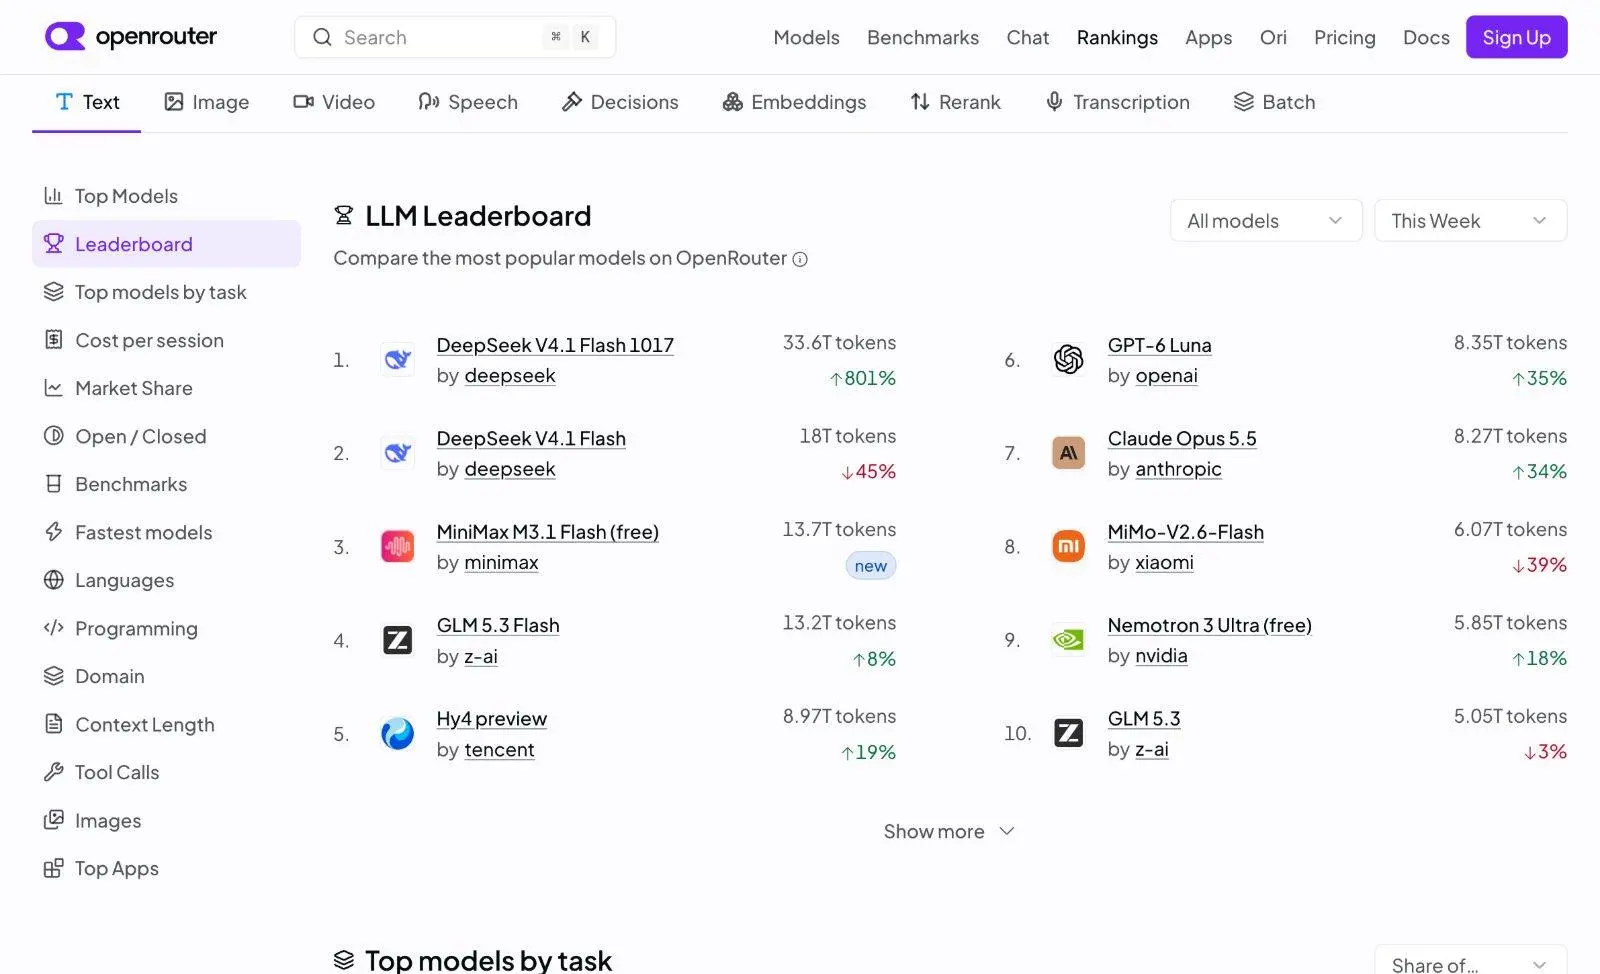Viewport: 1600px width, 974px height.
Task: Open Cost per session in sidebar
Action: point(166,340)
